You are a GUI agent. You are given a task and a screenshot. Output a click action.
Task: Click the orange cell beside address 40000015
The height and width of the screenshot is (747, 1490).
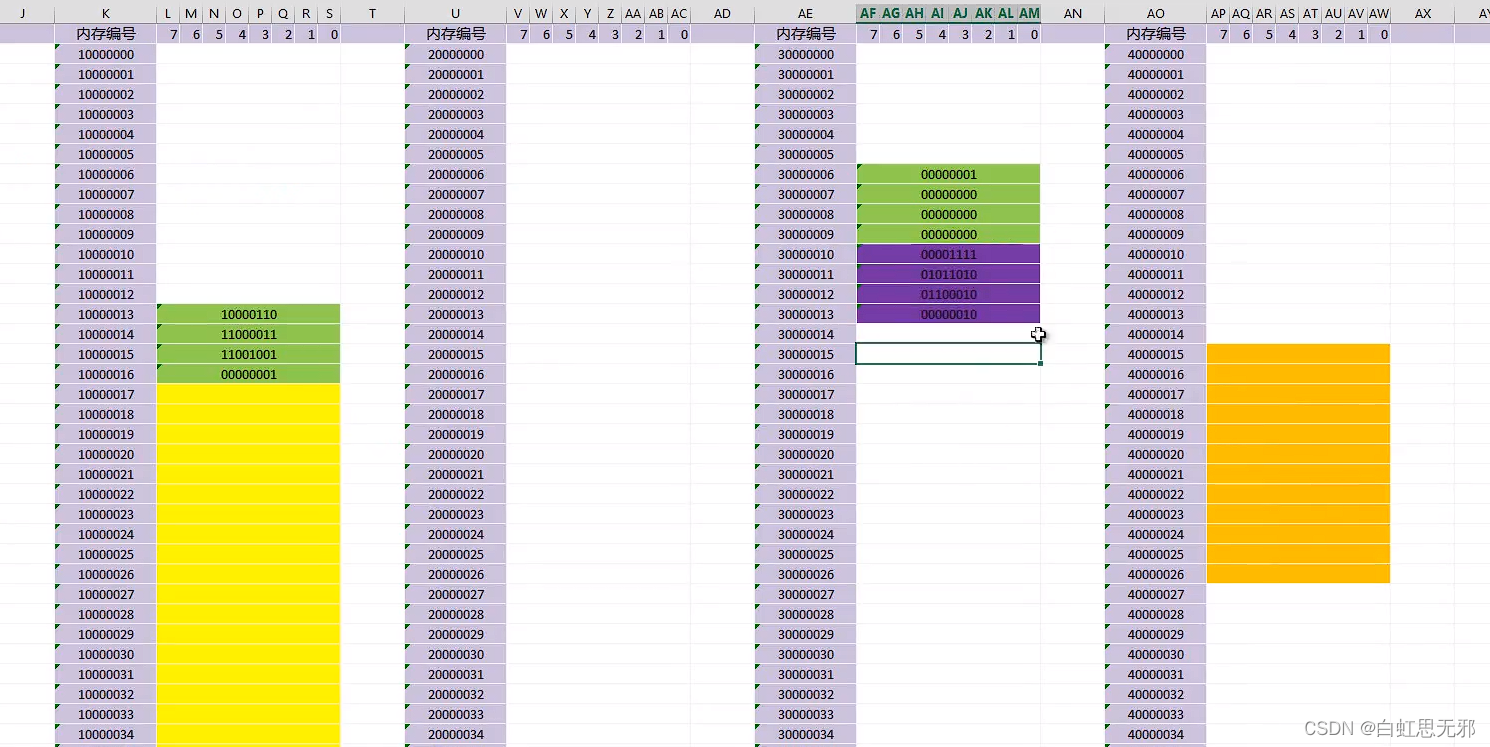click(1299, 354)
